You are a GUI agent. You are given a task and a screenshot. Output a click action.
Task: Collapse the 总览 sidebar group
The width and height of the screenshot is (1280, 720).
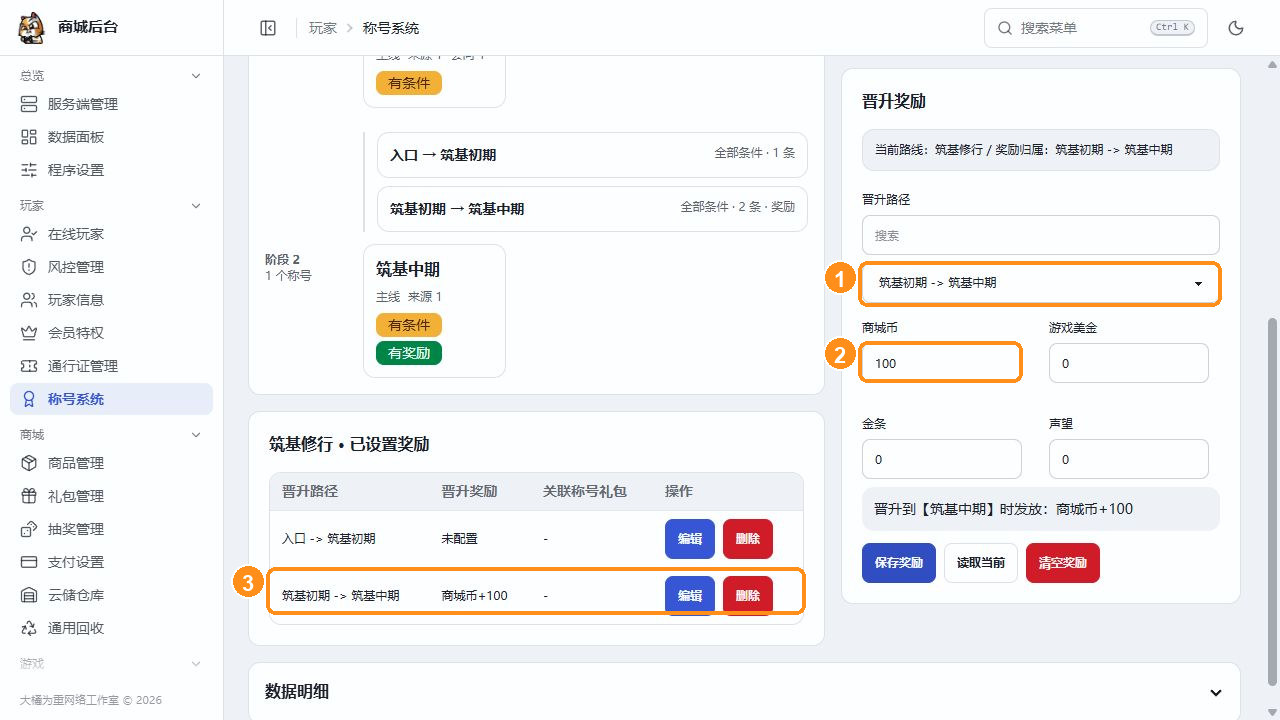196,76
